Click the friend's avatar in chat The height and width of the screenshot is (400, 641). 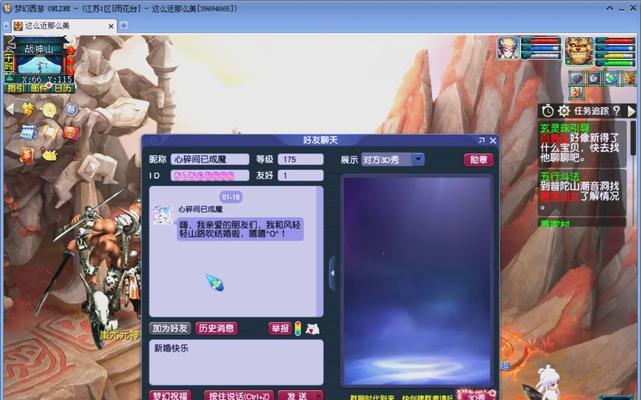162,214
